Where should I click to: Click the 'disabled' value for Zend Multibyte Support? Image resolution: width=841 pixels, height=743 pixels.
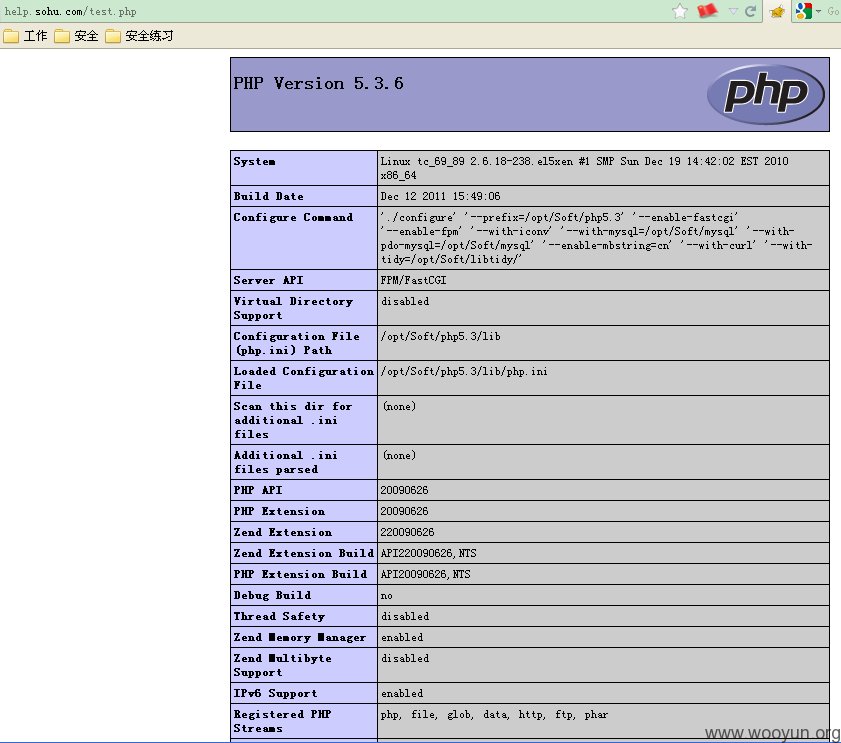(x=405, y=658)
